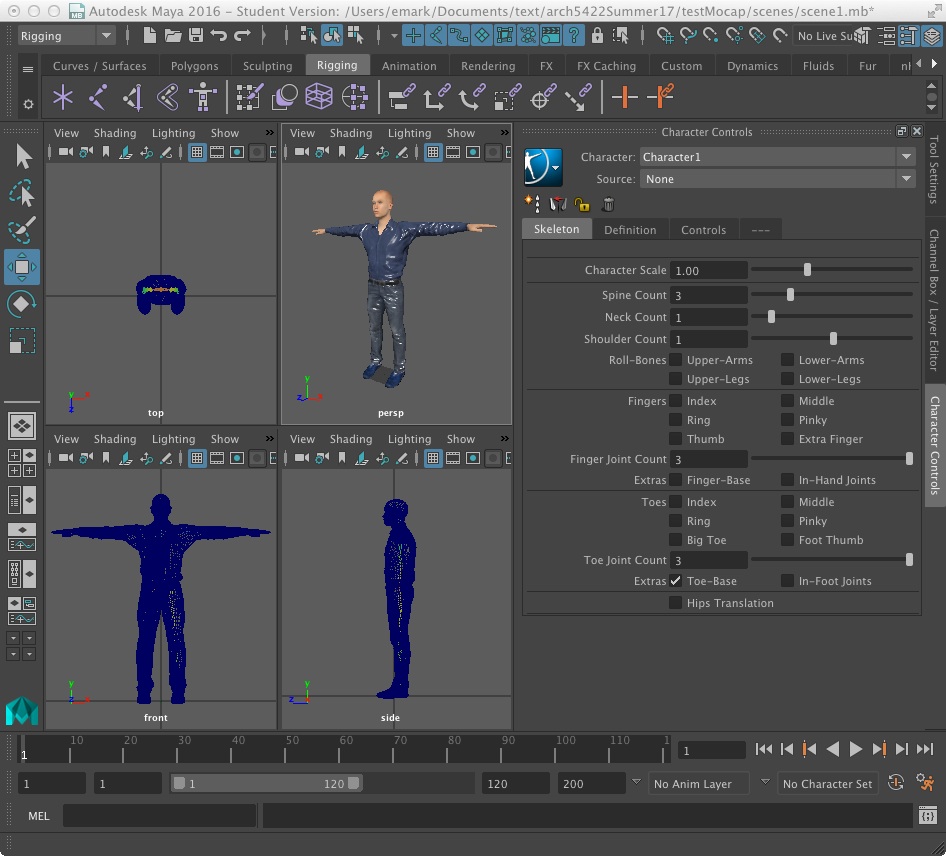Select the arrow Select tool

point(23,156)
